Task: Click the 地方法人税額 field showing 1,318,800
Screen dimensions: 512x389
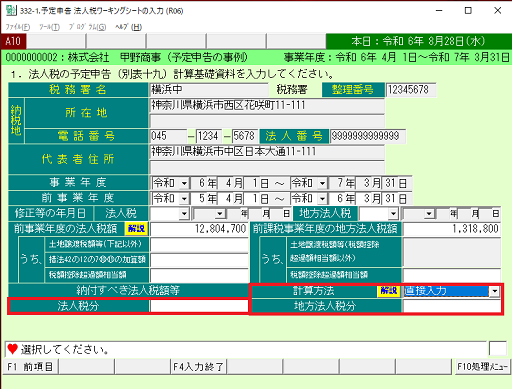Action: click(x=452, y=229)
